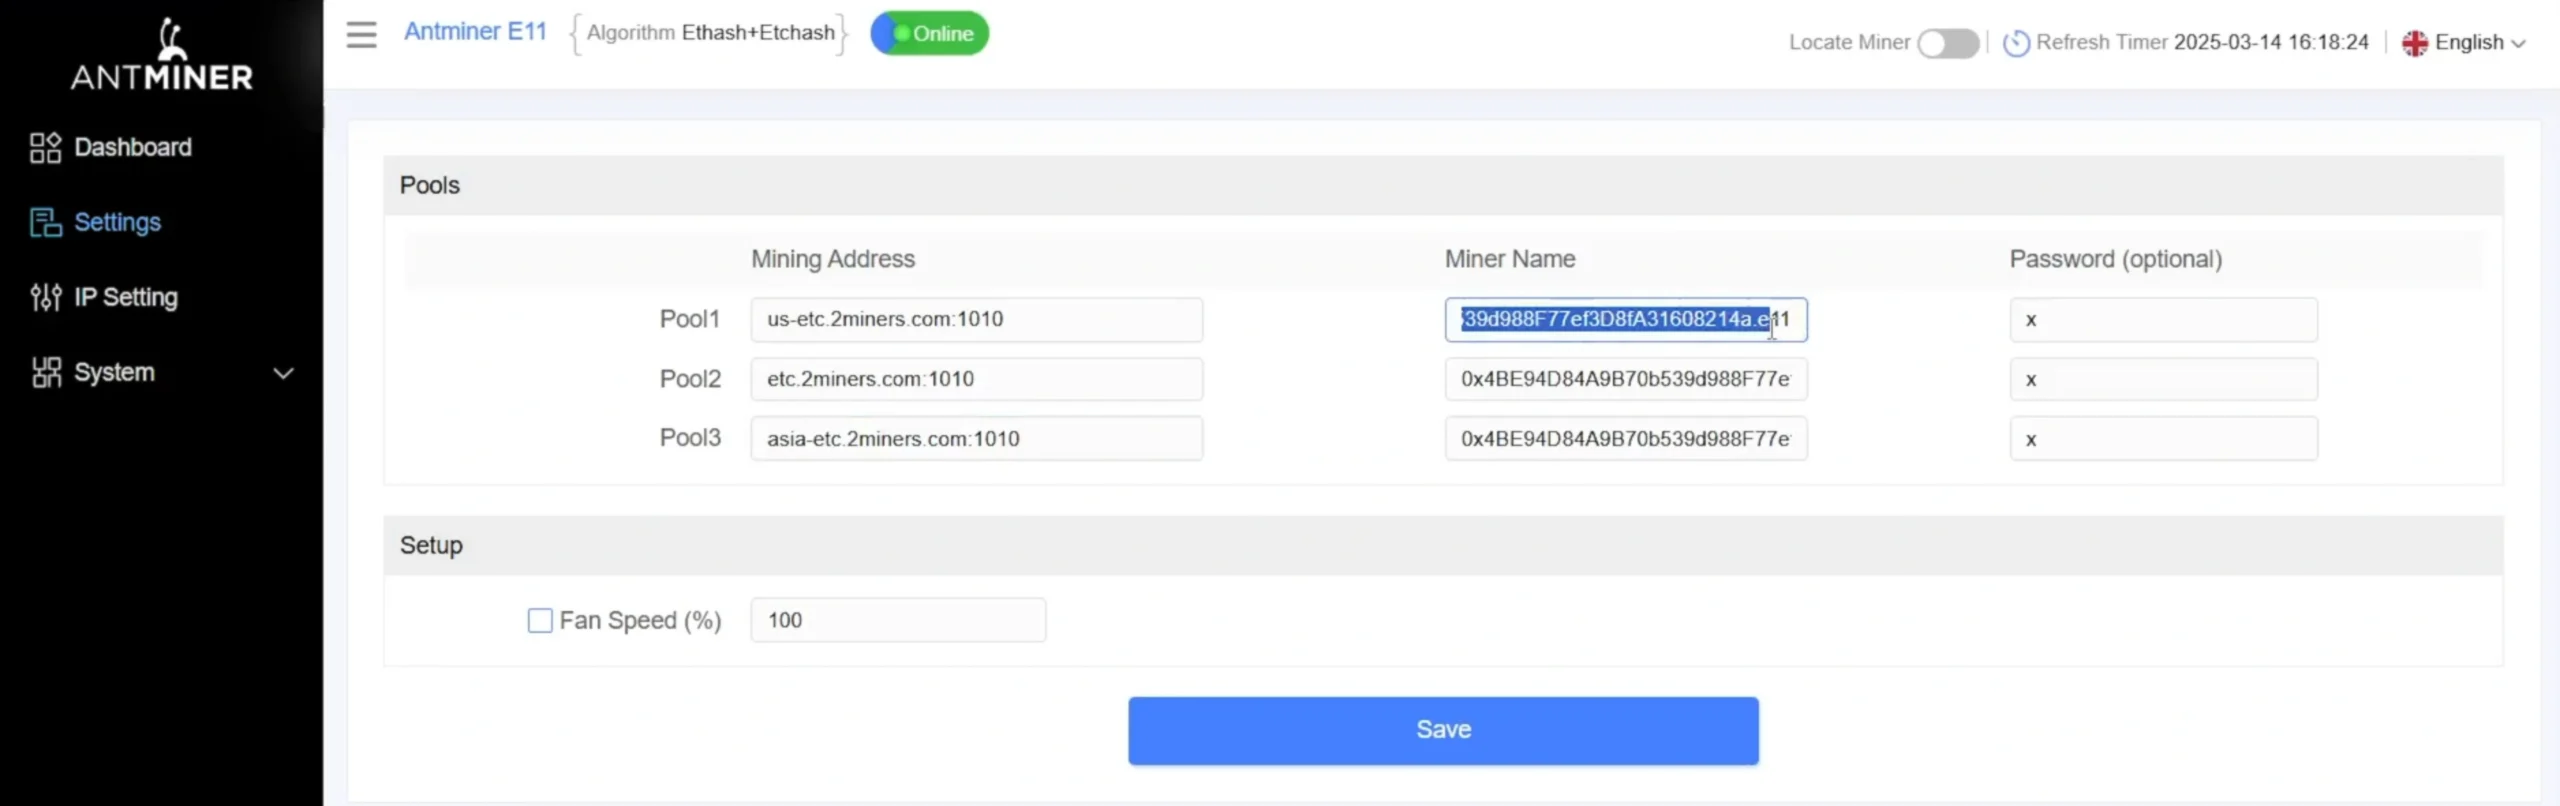Toggle the Locate Miner switch
Image resolution: width=2560 pixels, height=806 pixels.
point(1948,43)
